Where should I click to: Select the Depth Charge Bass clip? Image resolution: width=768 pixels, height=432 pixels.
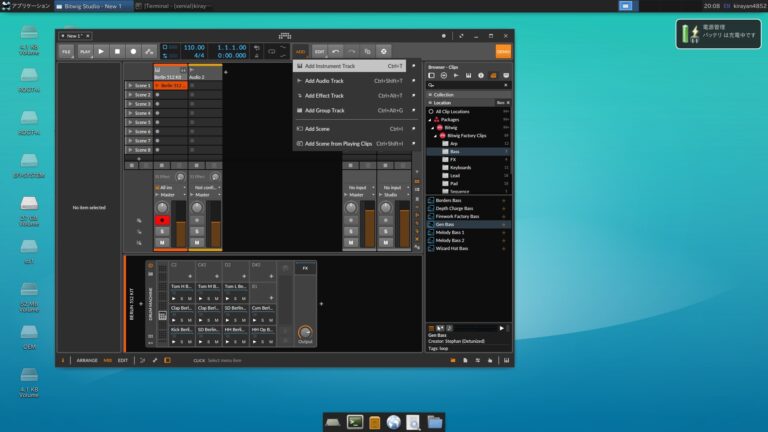tap(469, 208)
